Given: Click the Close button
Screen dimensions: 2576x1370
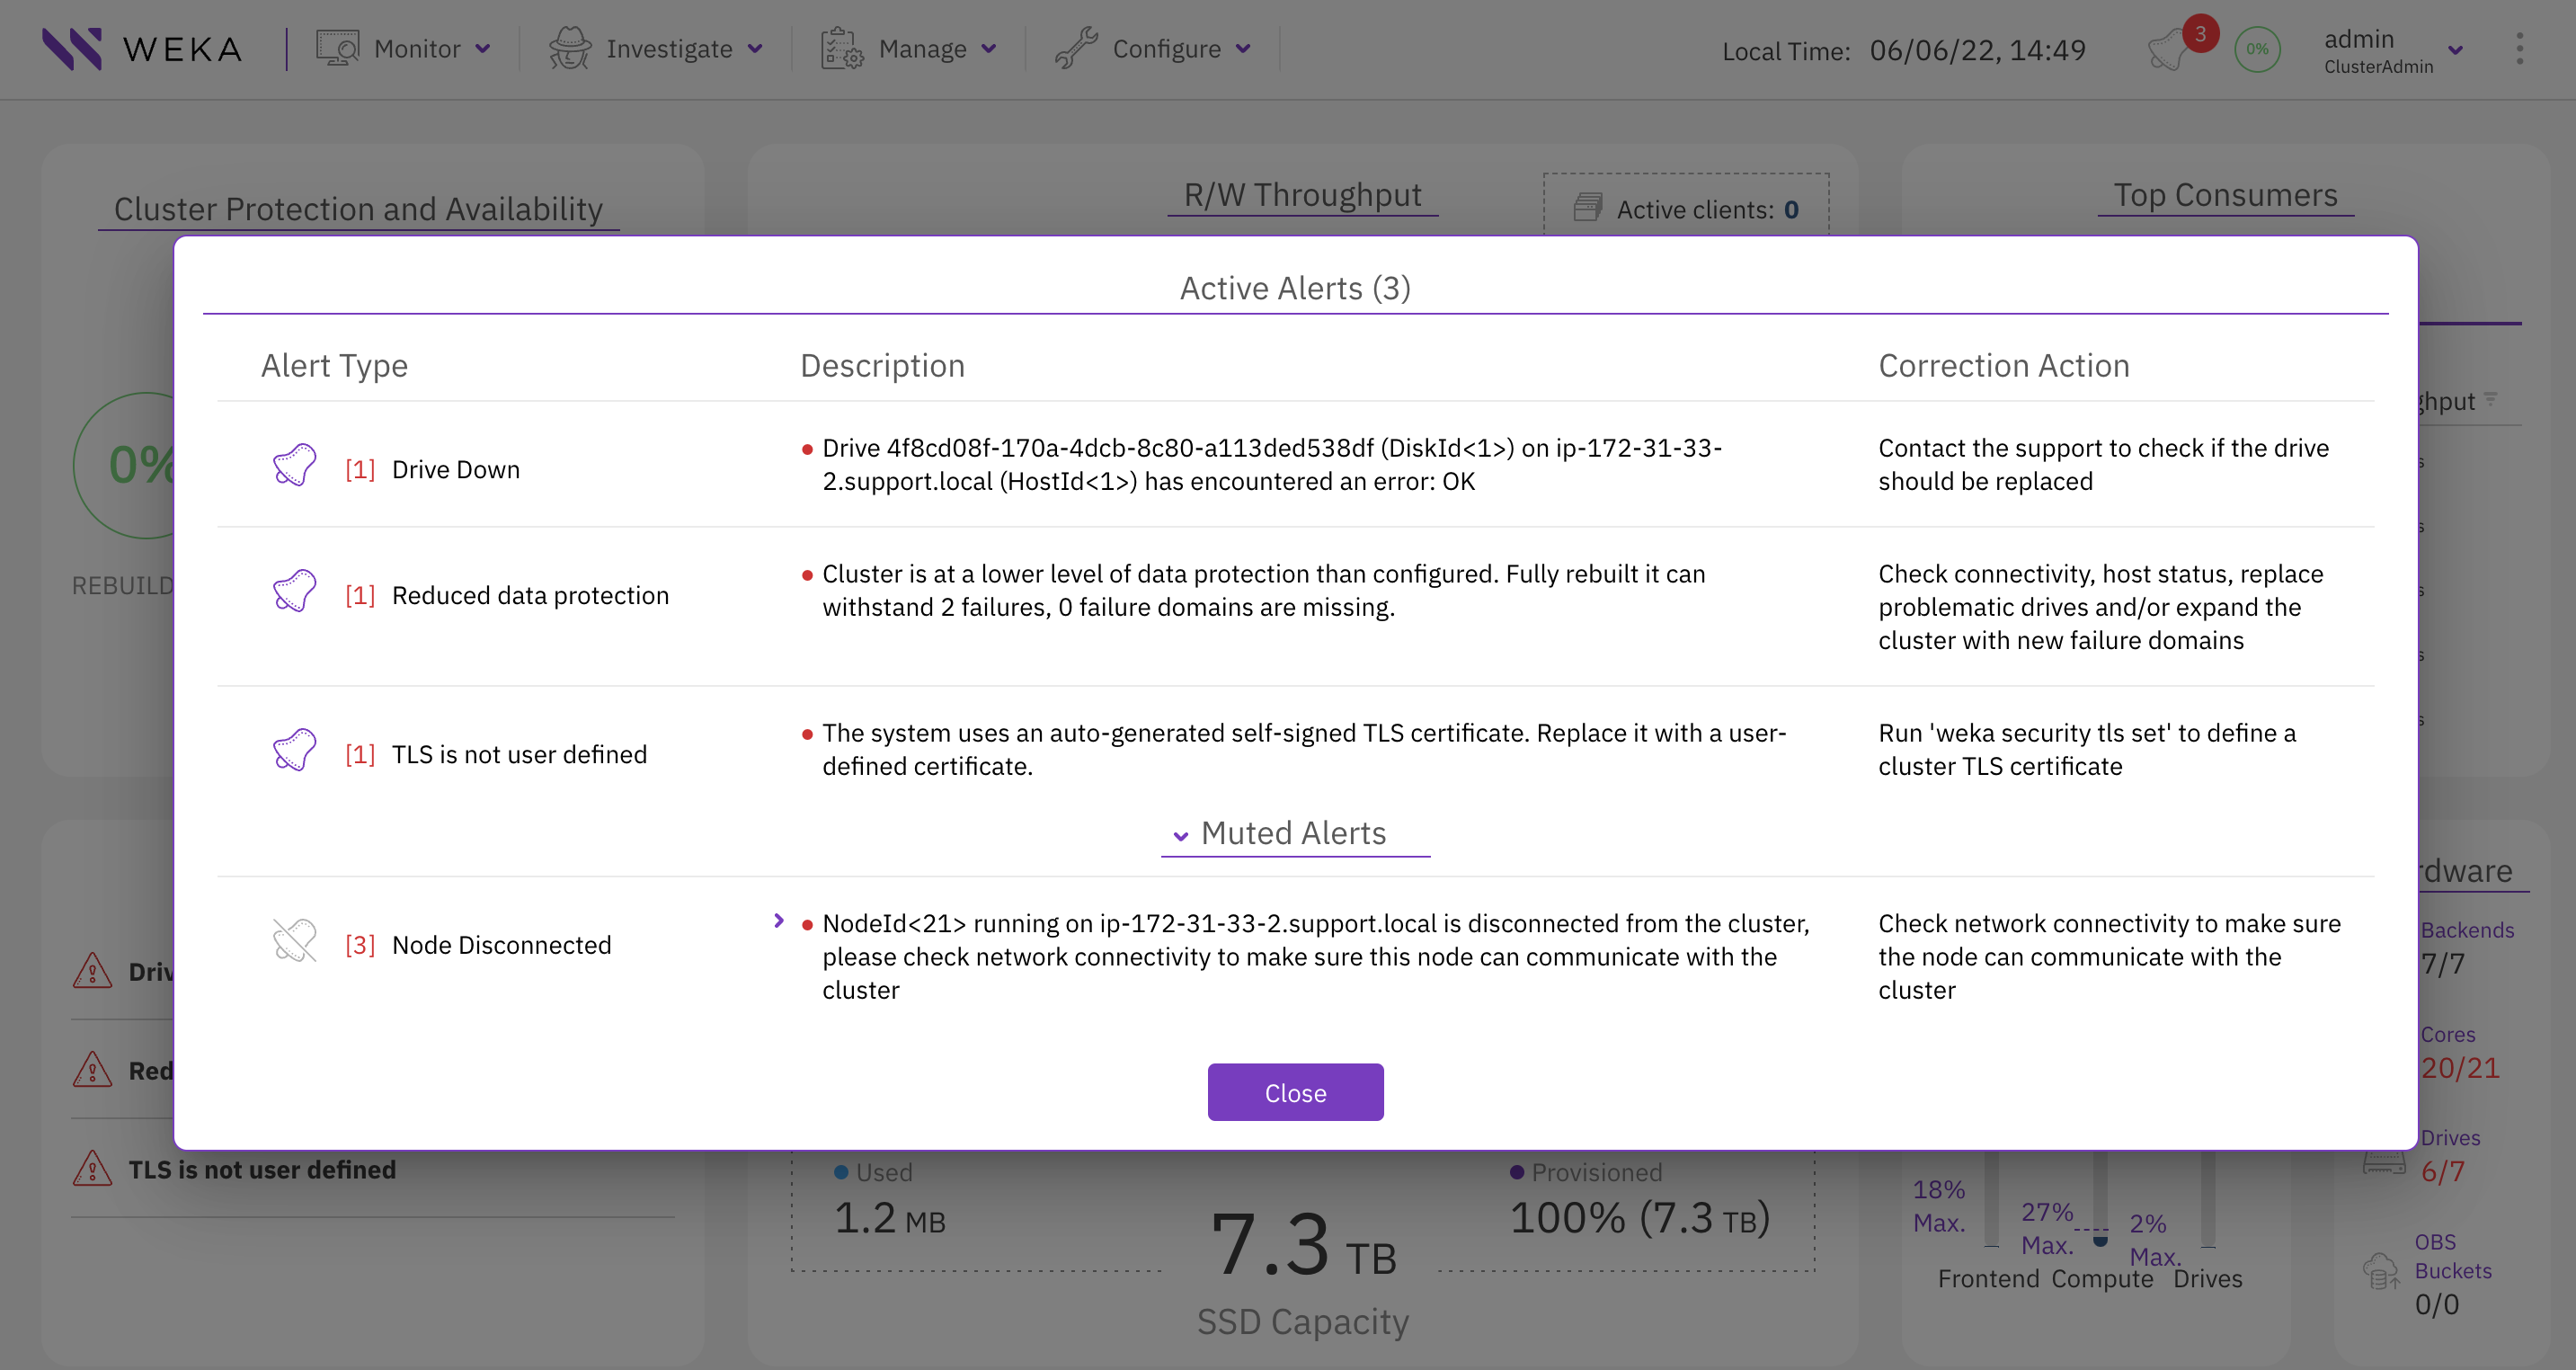Looking at the screenshot, I should click(x=1295, y=1092).
